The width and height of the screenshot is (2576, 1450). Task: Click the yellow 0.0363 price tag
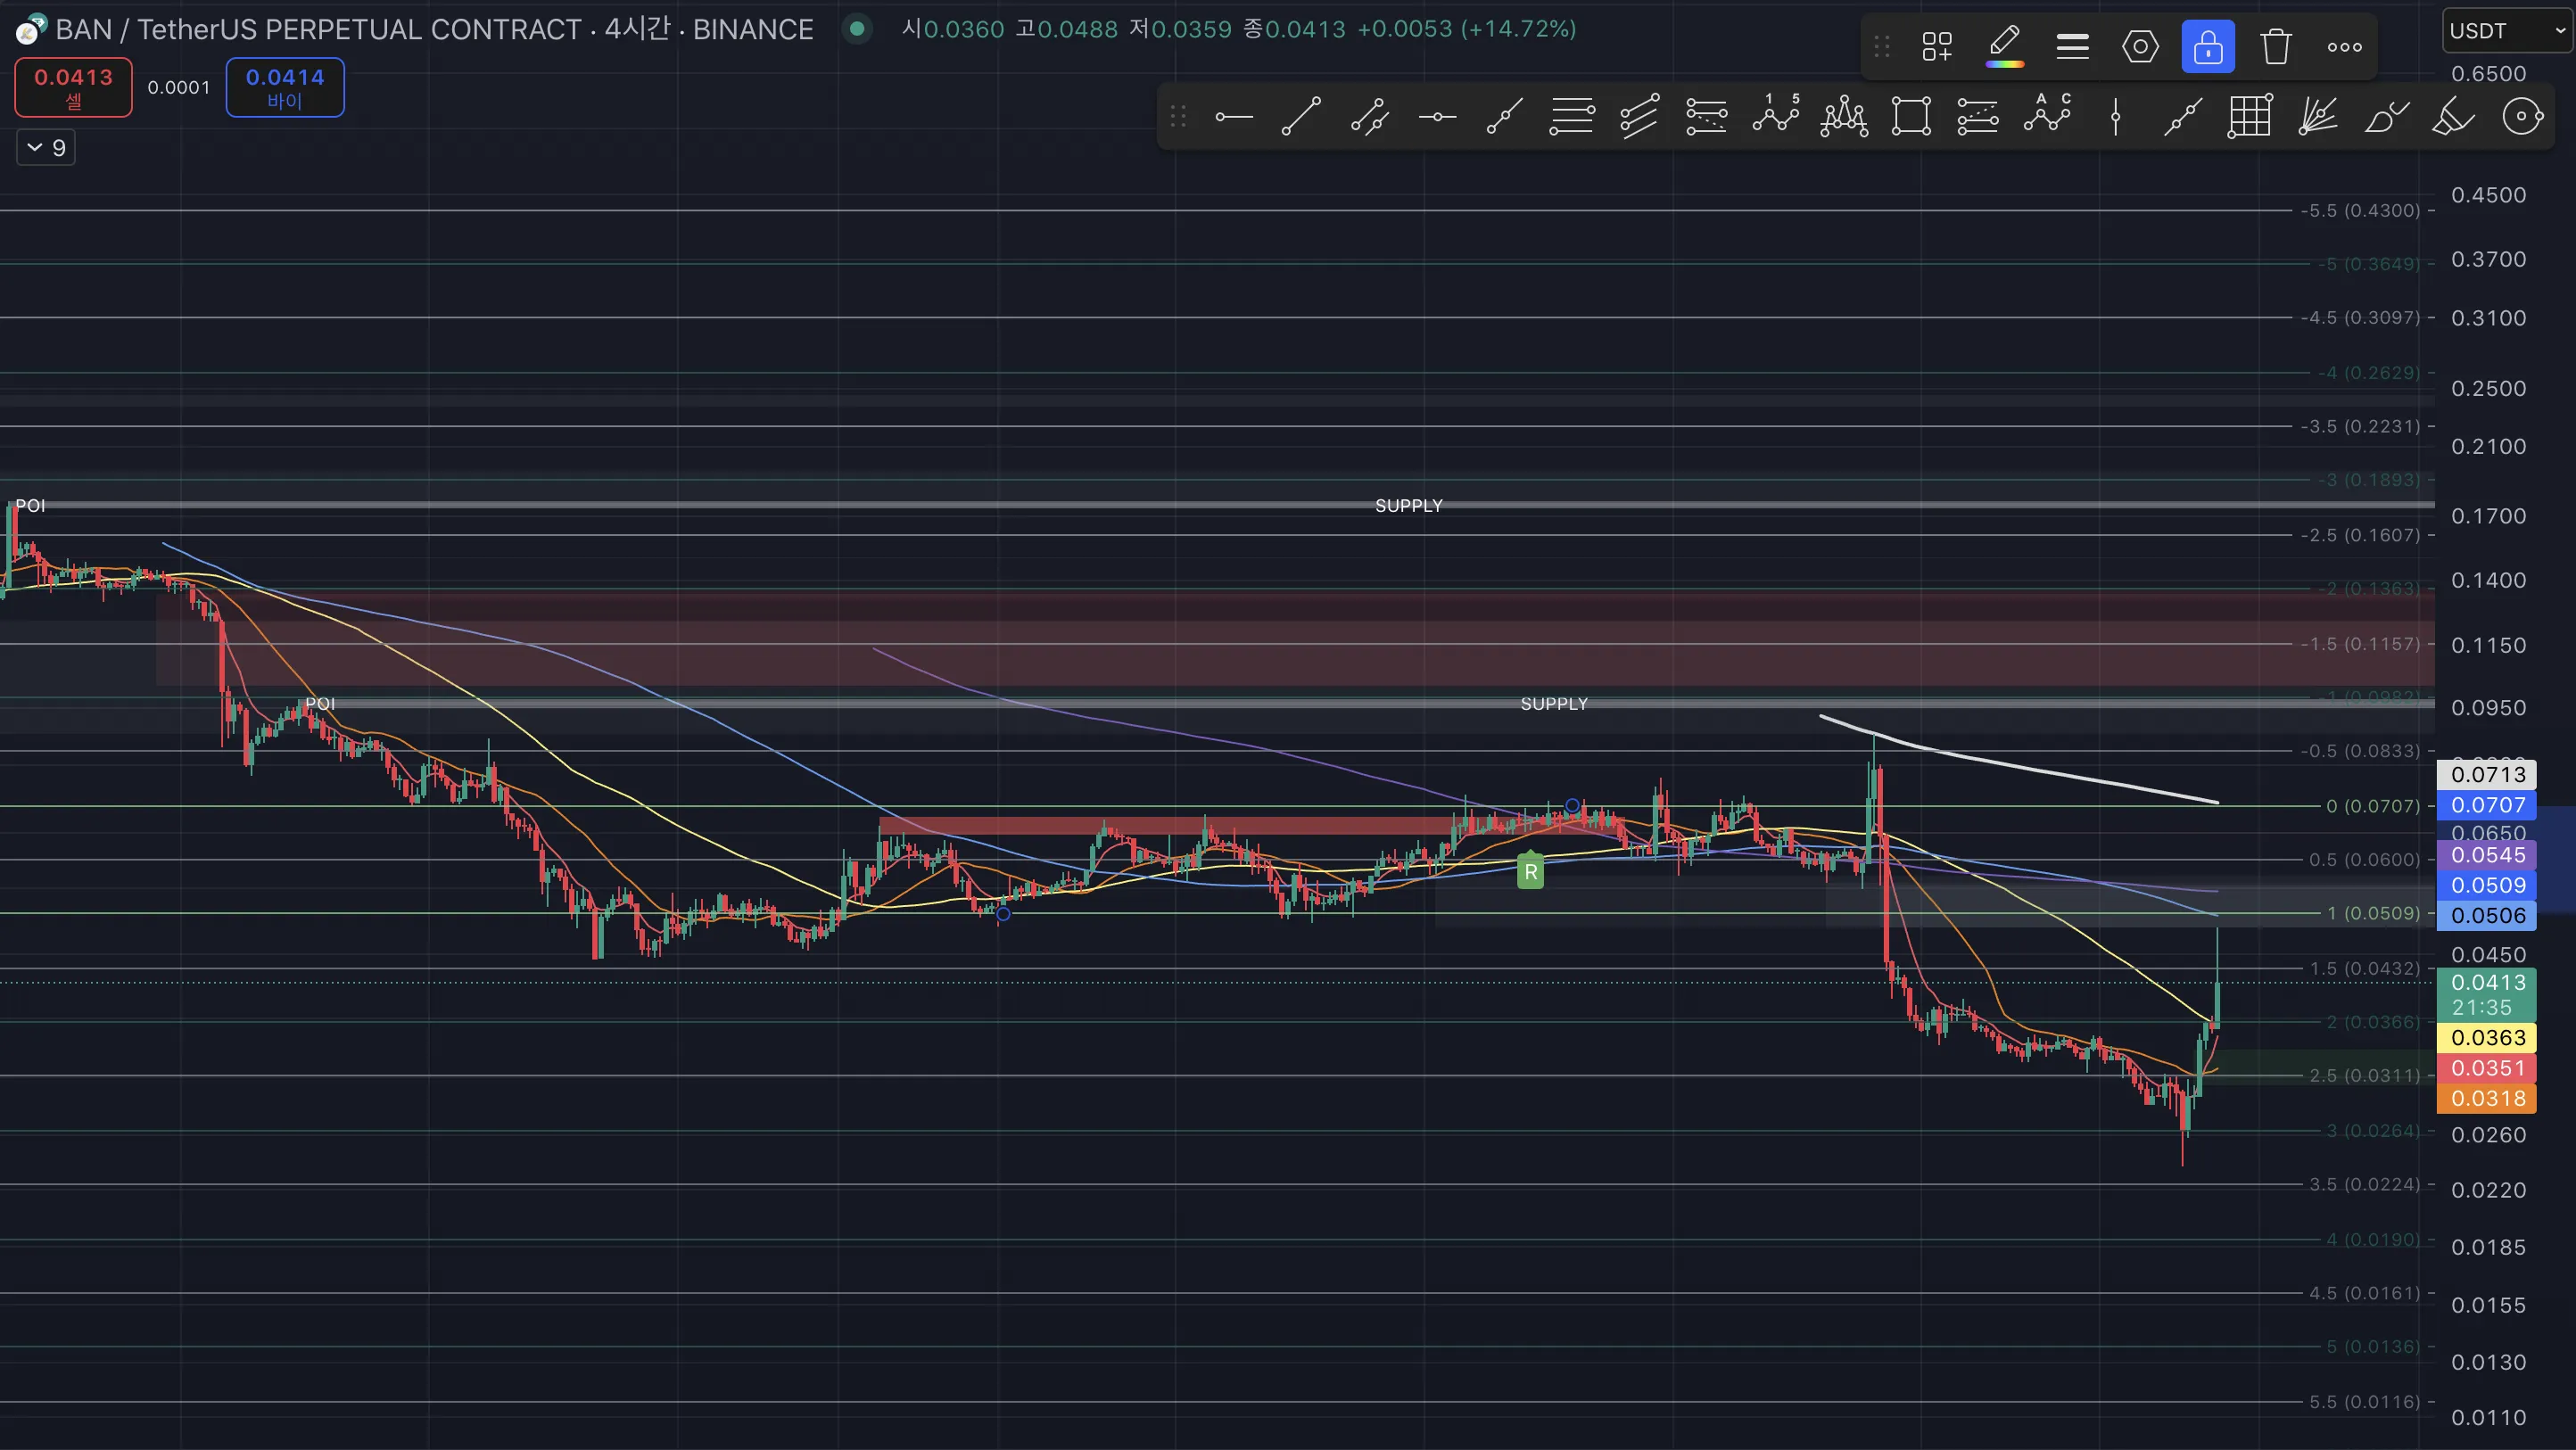click(x=2486, y=1038)
